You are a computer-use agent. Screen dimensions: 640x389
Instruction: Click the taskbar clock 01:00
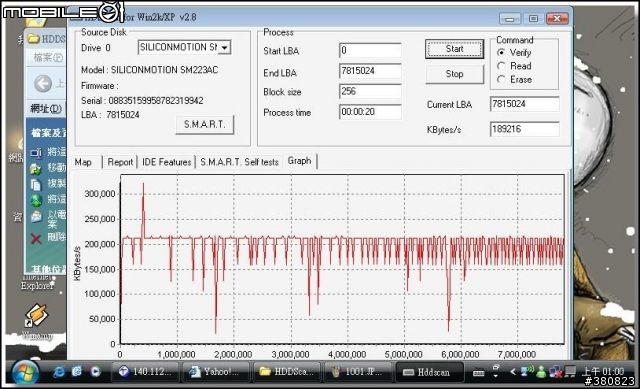(x=603, y=371)
